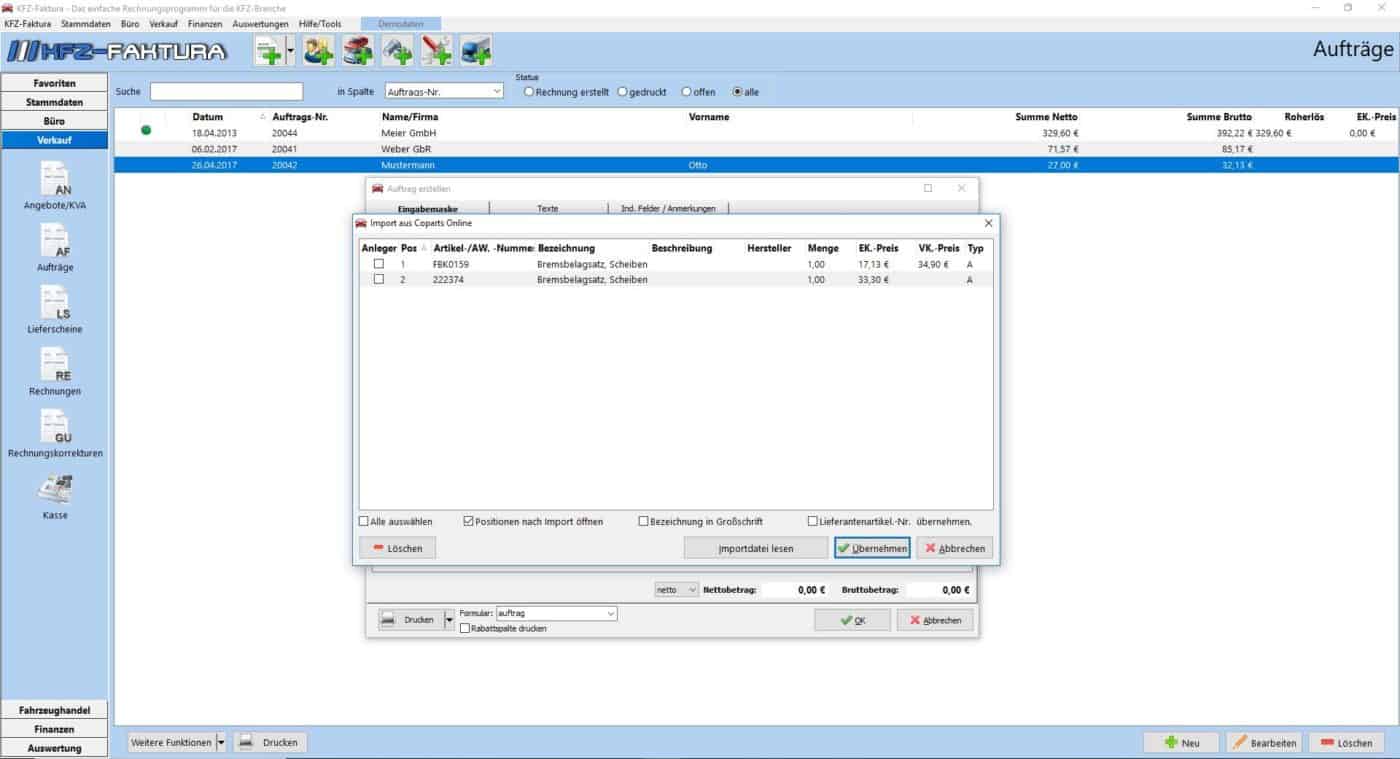Click the Weitere Funktionen button
The width and height of the screenshot is (1400, 759).
point(171,743)
